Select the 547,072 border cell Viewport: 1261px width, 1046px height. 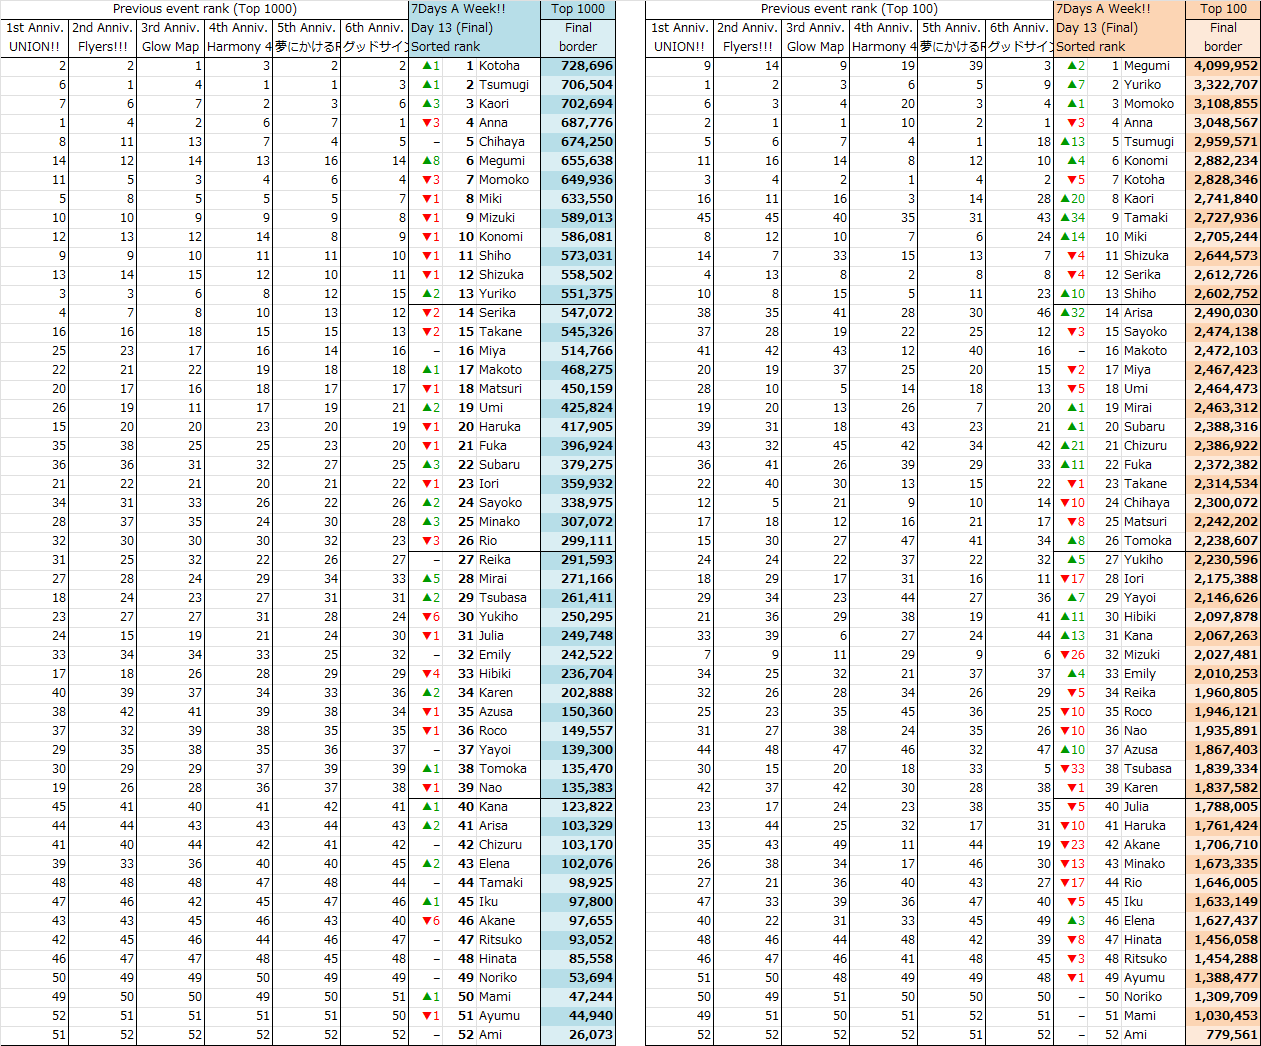pos(578,313)
